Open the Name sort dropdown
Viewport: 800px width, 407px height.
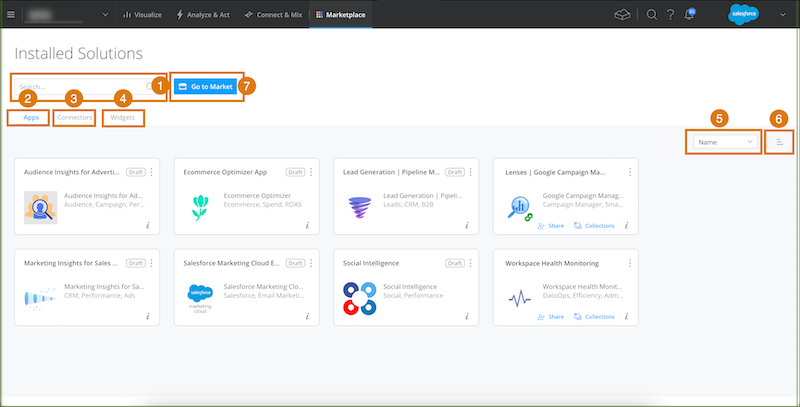[x=726, y=142]
